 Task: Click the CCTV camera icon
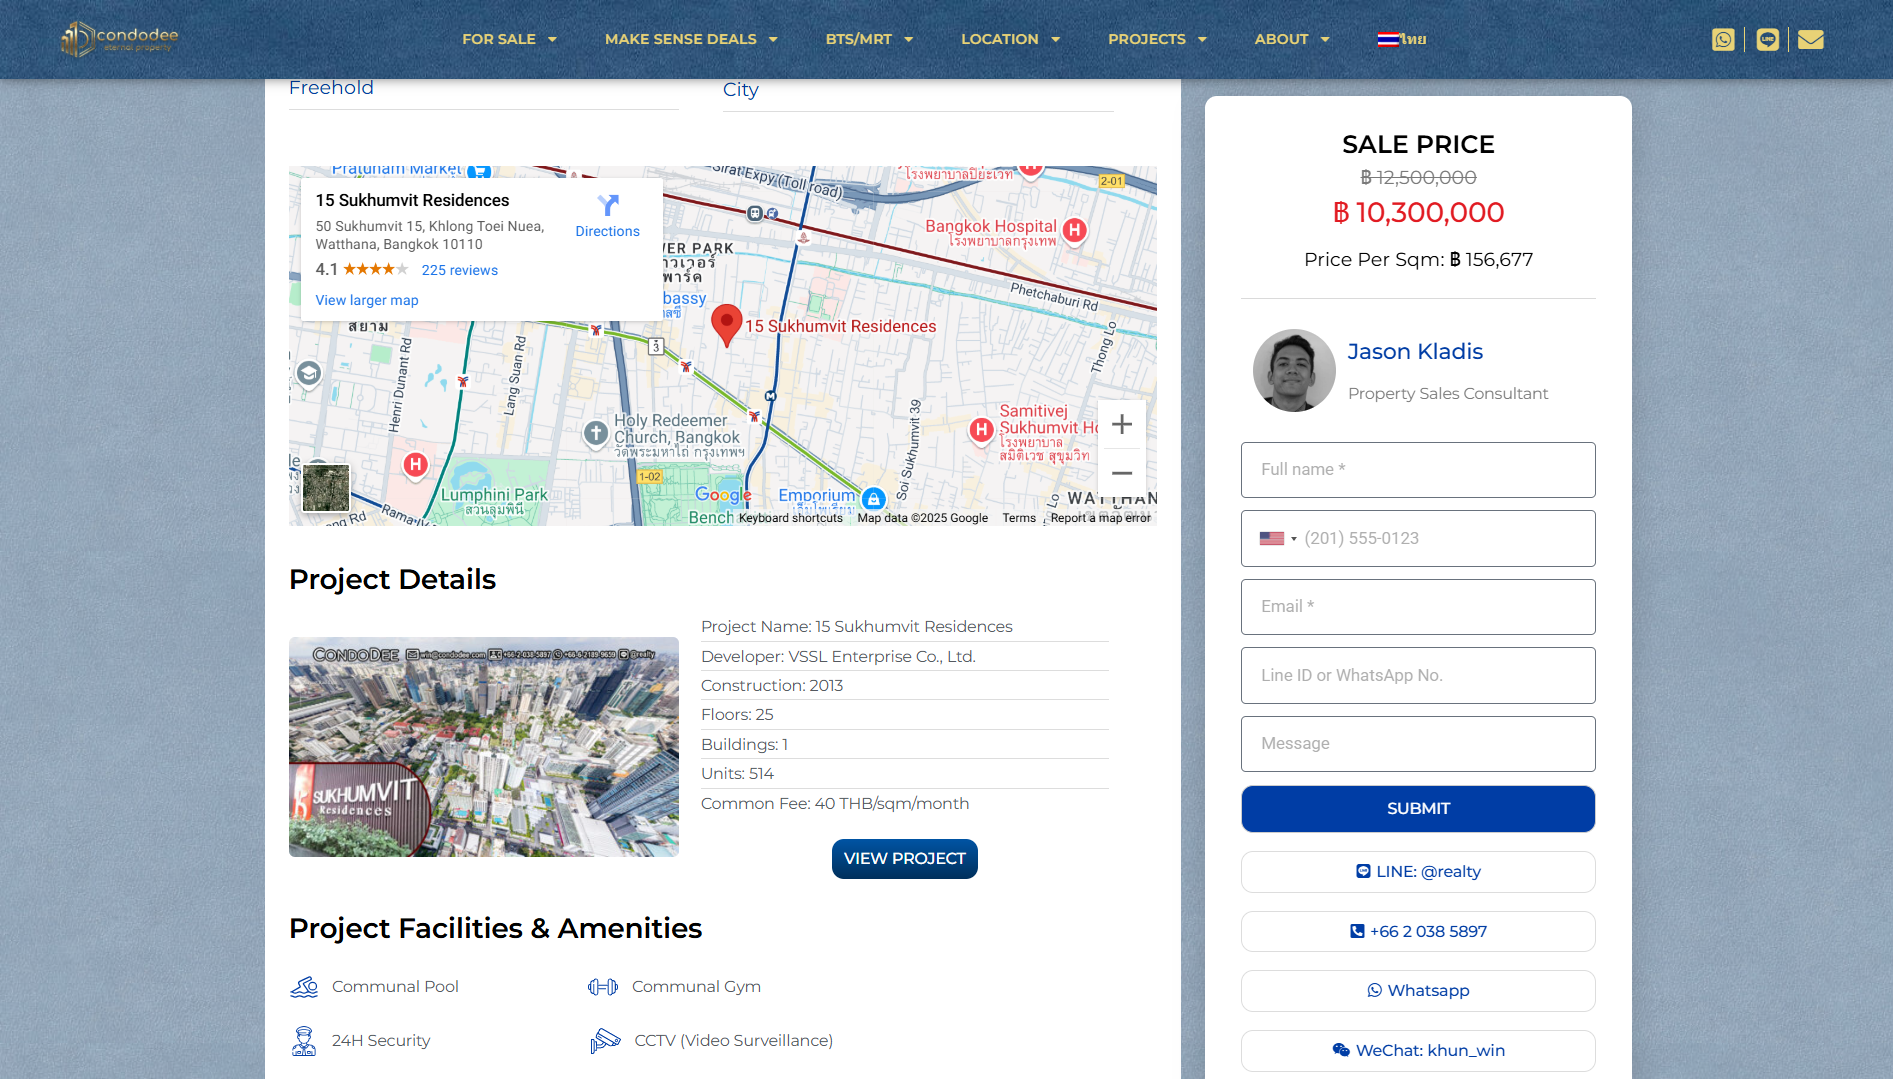pyautogui.click(x=605, y=1041)
